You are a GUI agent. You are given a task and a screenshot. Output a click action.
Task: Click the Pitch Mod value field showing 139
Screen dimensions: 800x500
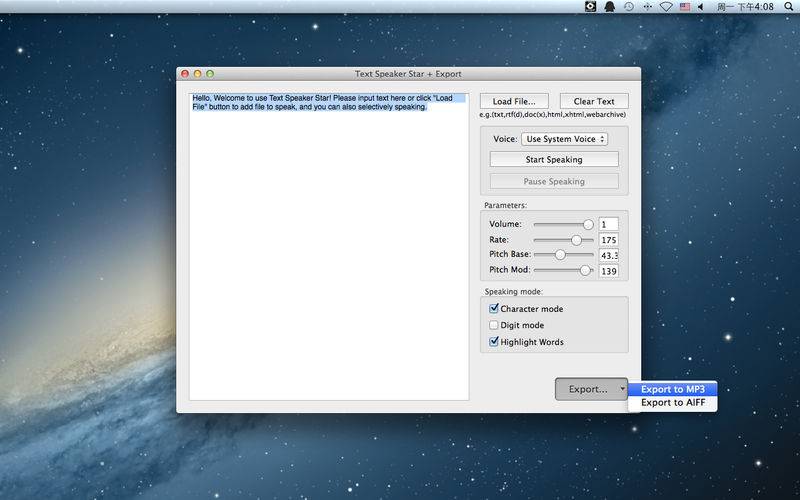click(x=609, y=271)
